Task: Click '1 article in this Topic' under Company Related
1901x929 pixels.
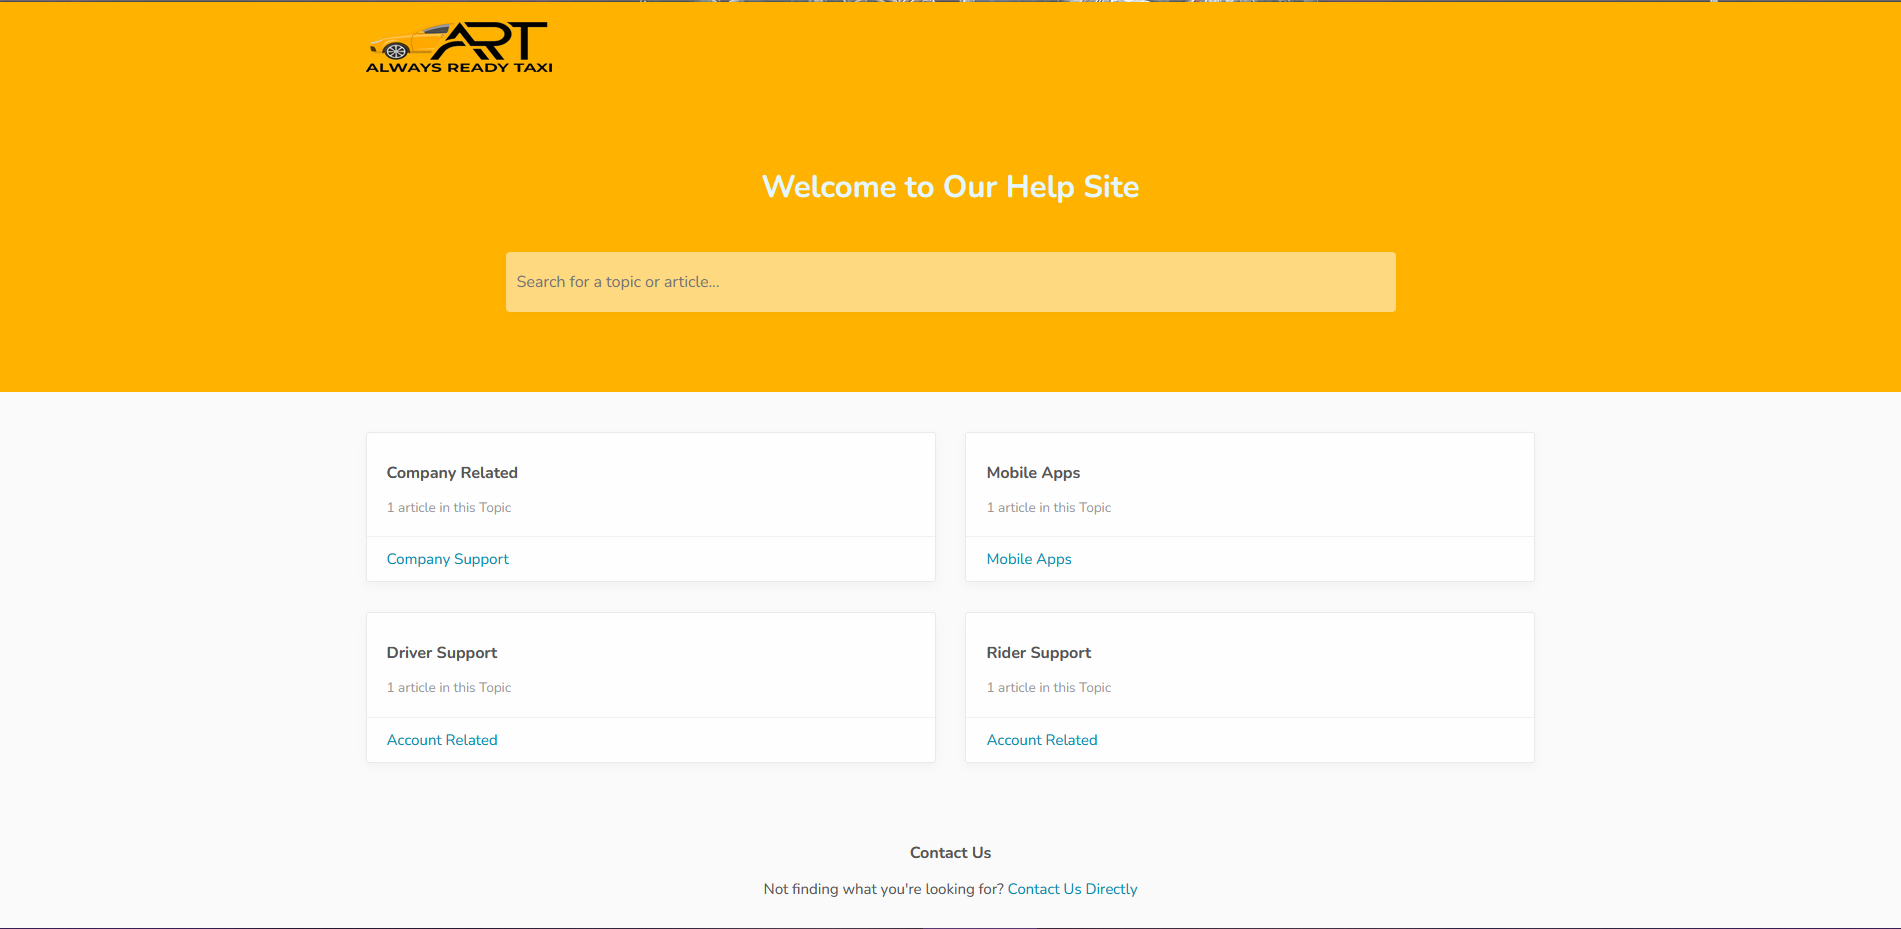Action: (449, 507)
